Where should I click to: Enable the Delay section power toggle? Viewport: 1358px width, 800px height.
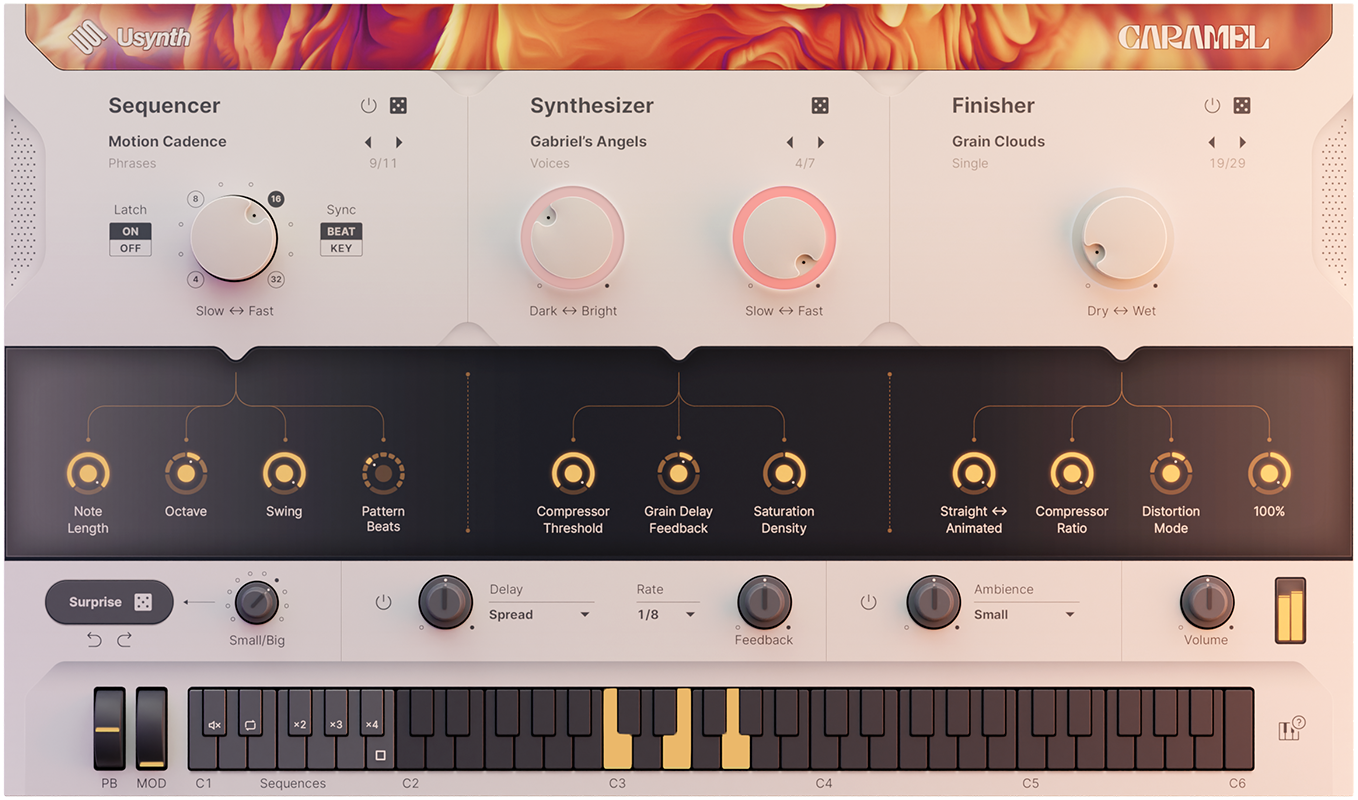(383, 602)
